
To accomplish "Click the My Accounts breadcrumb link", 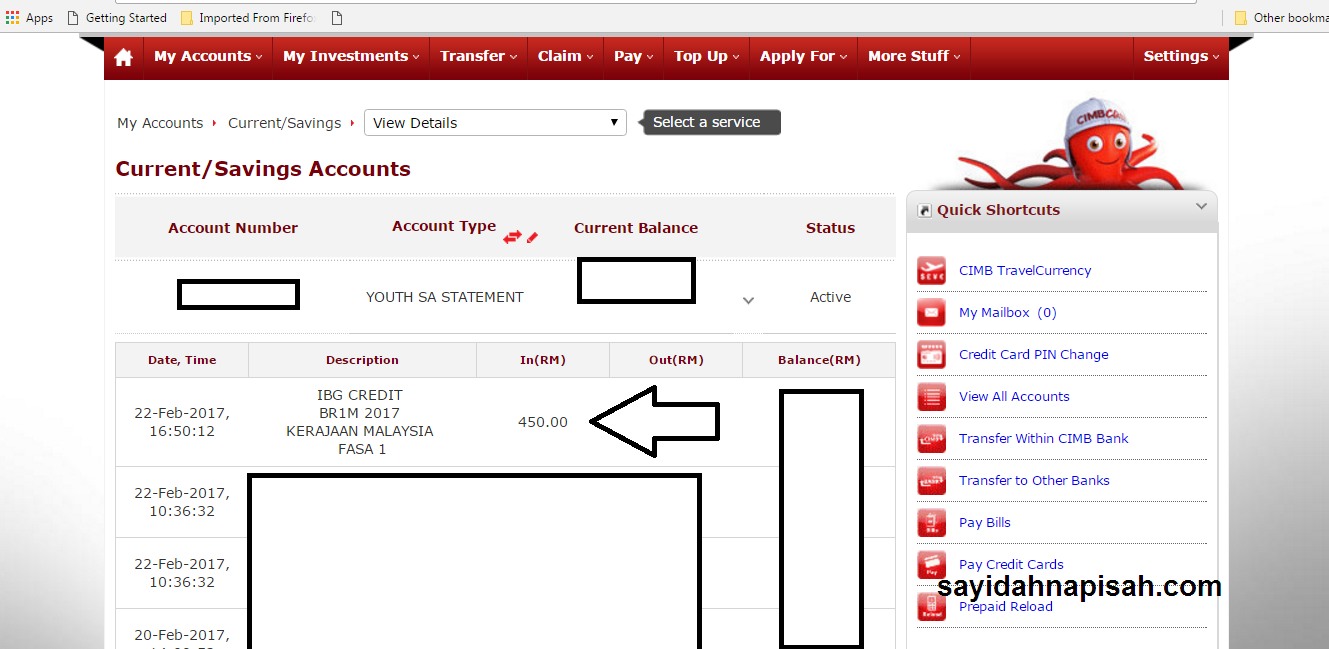I will tap(160, 123).
